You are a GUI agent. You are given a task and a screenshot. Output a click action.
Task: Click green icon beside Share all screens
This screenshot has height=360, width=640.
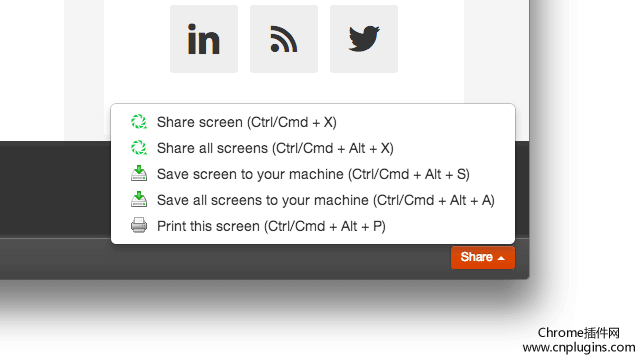point(139,148)
